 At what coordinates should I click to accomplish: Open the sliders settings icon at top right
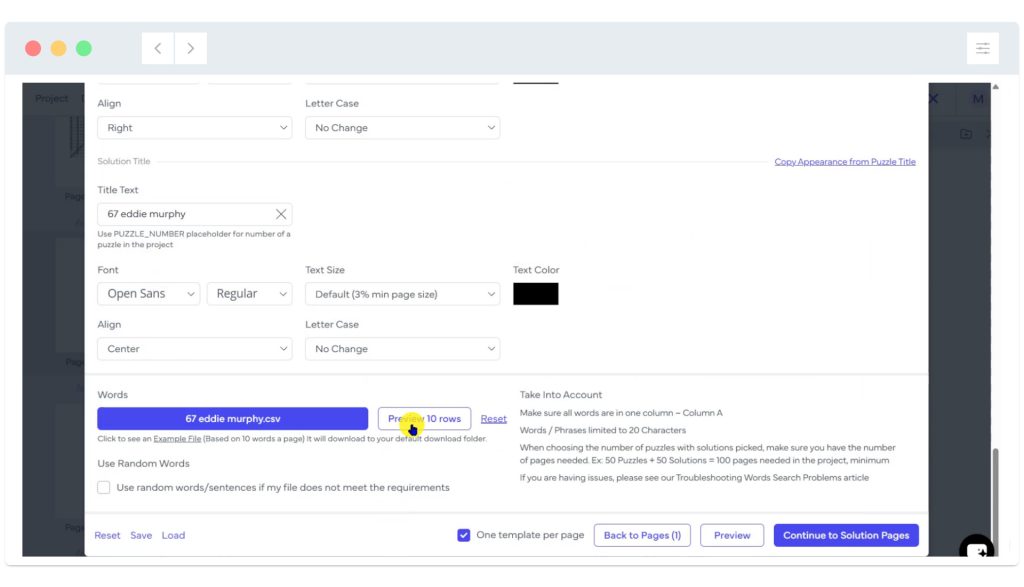coord(982,48)
